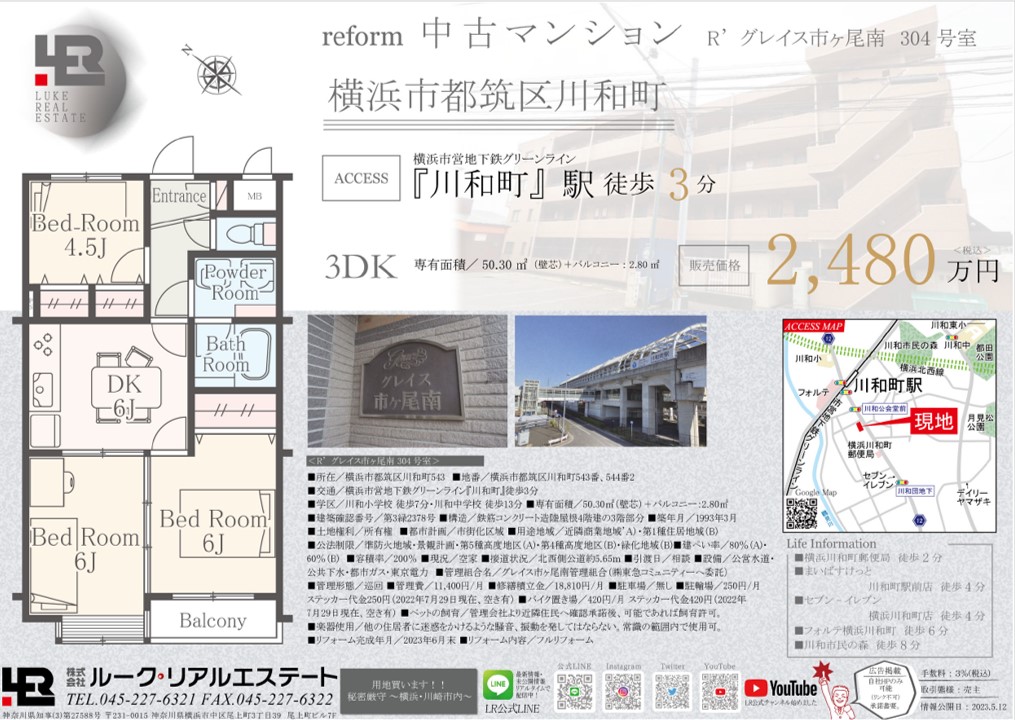This screenshot has height=720, width=1015.
Task: Click the YouTube logo in the footer
Action: pos(780,688)
